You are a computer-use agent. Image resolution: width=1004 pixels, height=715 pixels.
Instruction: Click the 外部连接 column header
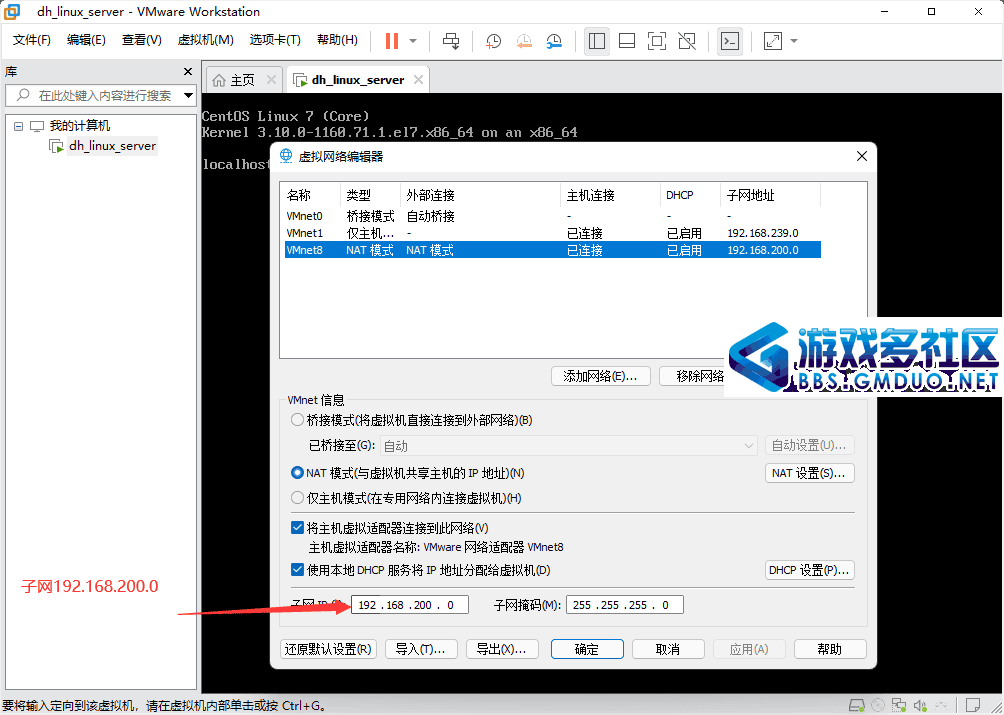(x=480, y=195)
